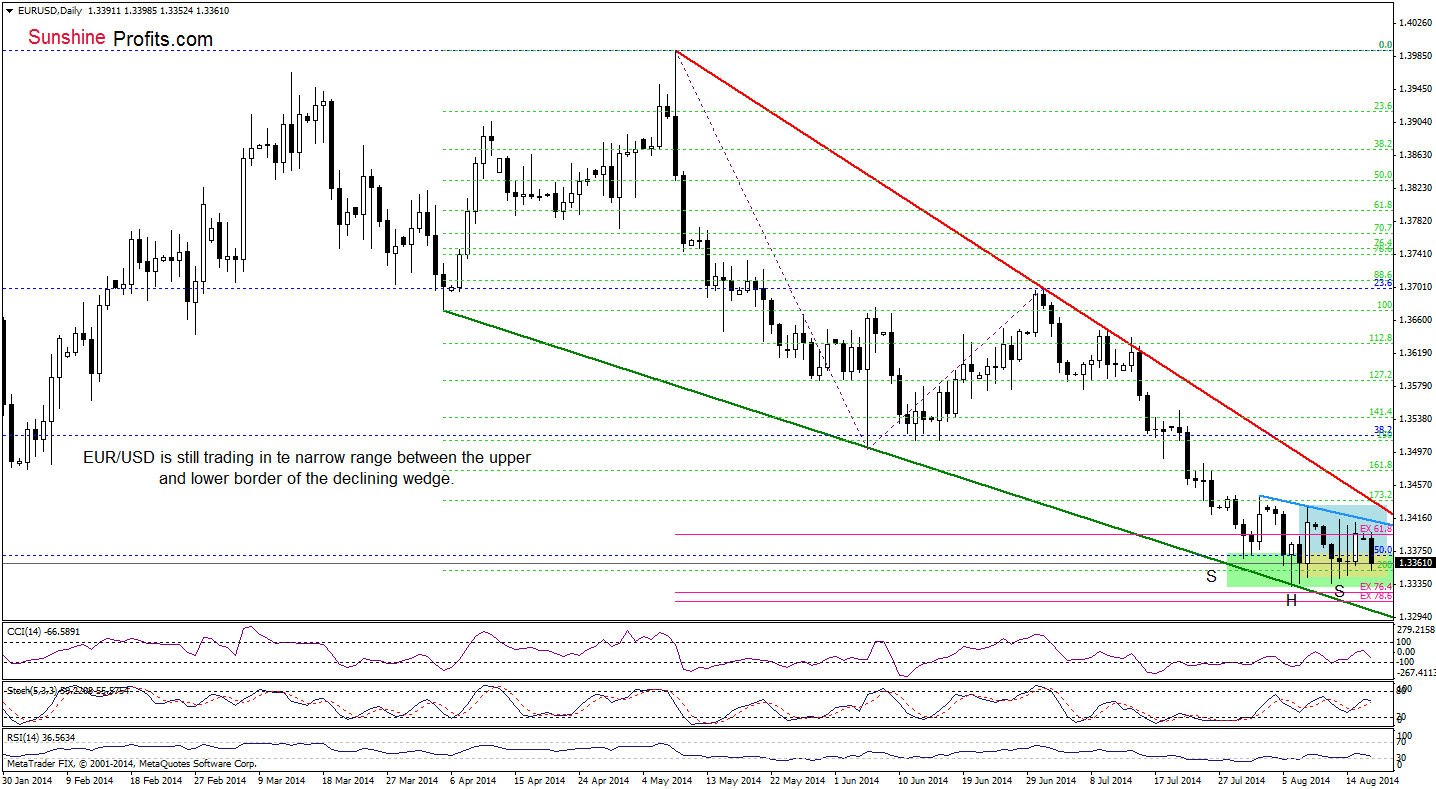Click the 279.2158 CCI scale value

(x=1415, y=630)
